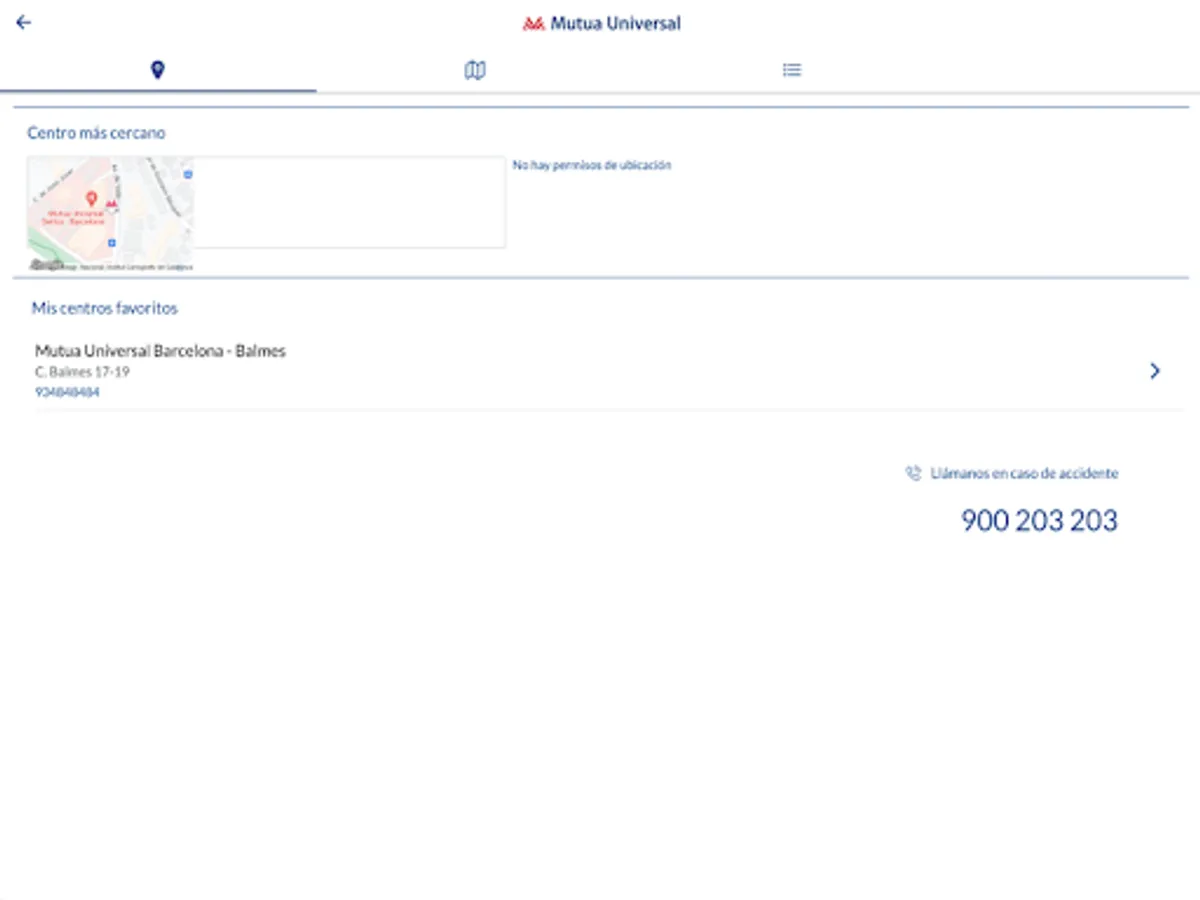The width and height of the screenshot is (1200, 900).
Task: Call emergency number 900 203 203
Action: (1039, 520)
